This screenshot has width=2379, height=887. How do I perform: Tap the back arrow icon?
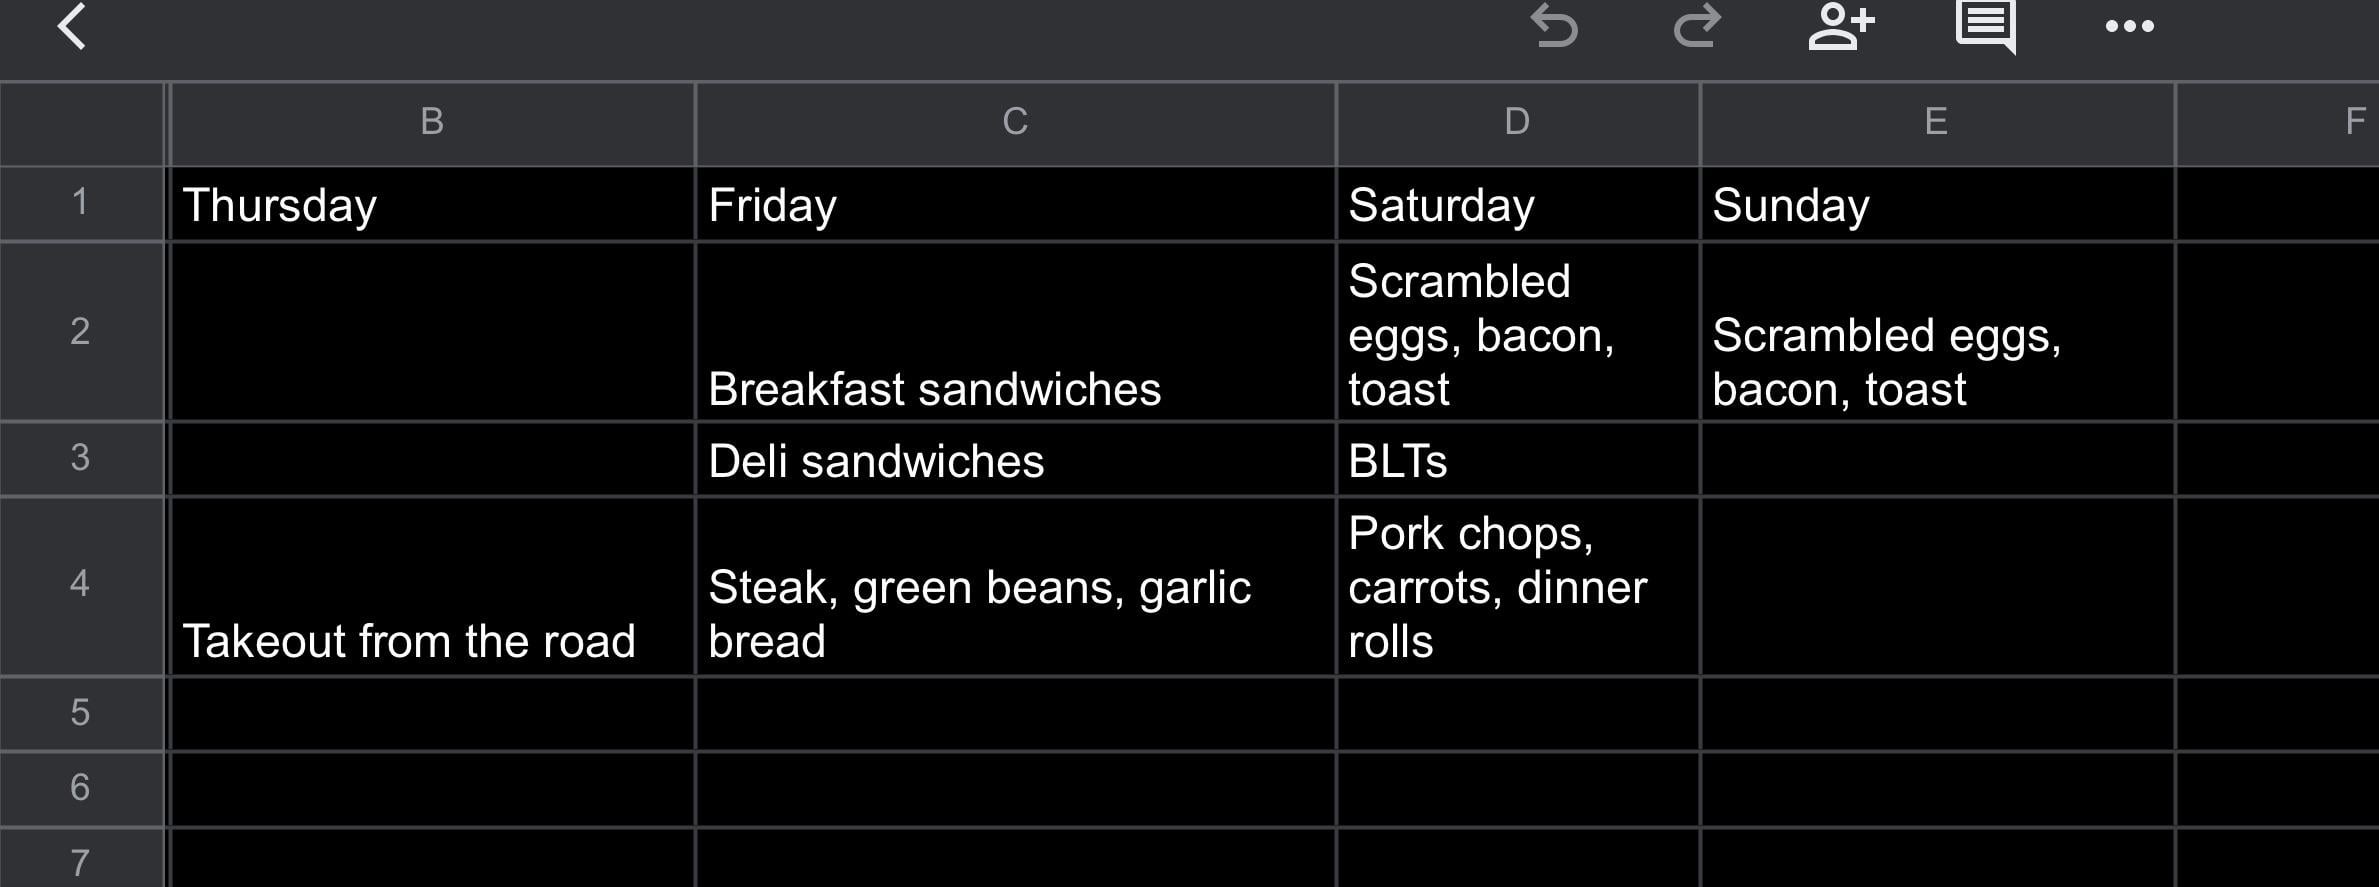72,27
